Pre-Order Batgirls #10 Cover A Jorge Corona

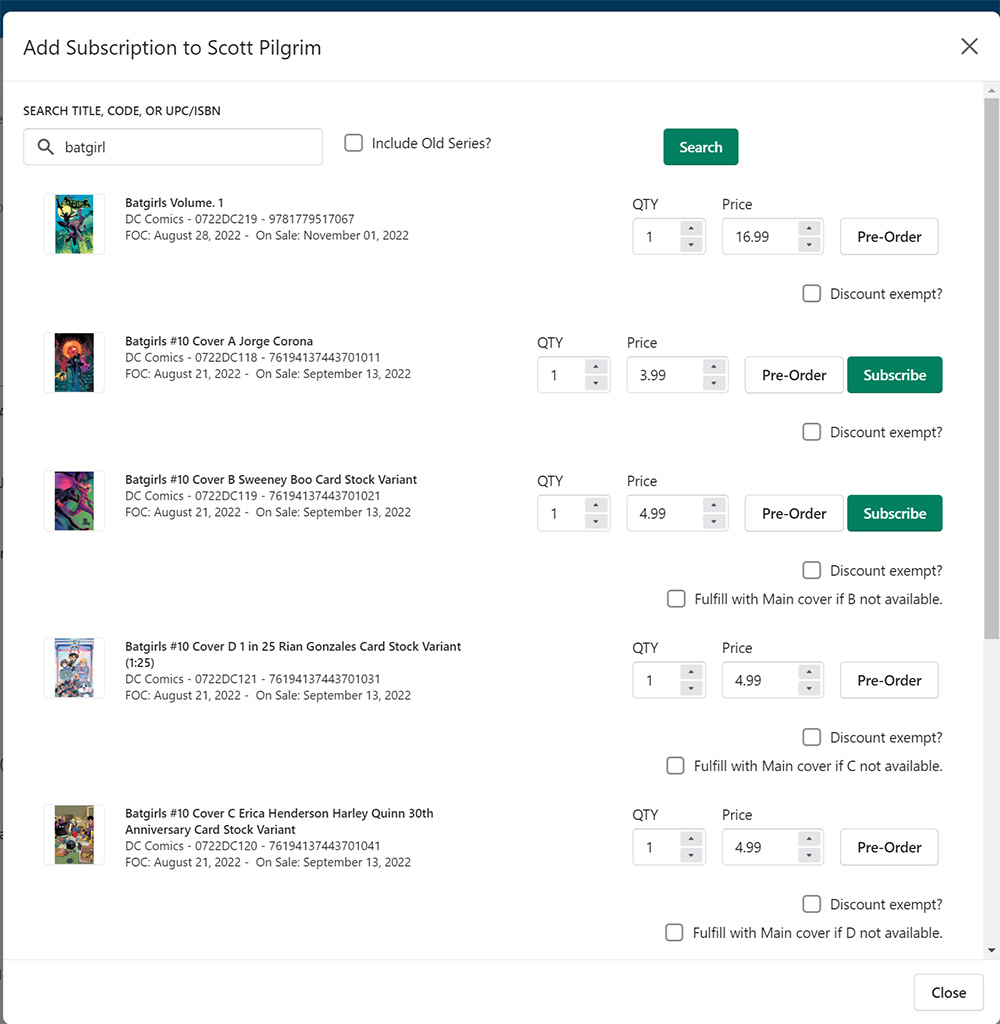pyautogui.click(x=794, y=375)
